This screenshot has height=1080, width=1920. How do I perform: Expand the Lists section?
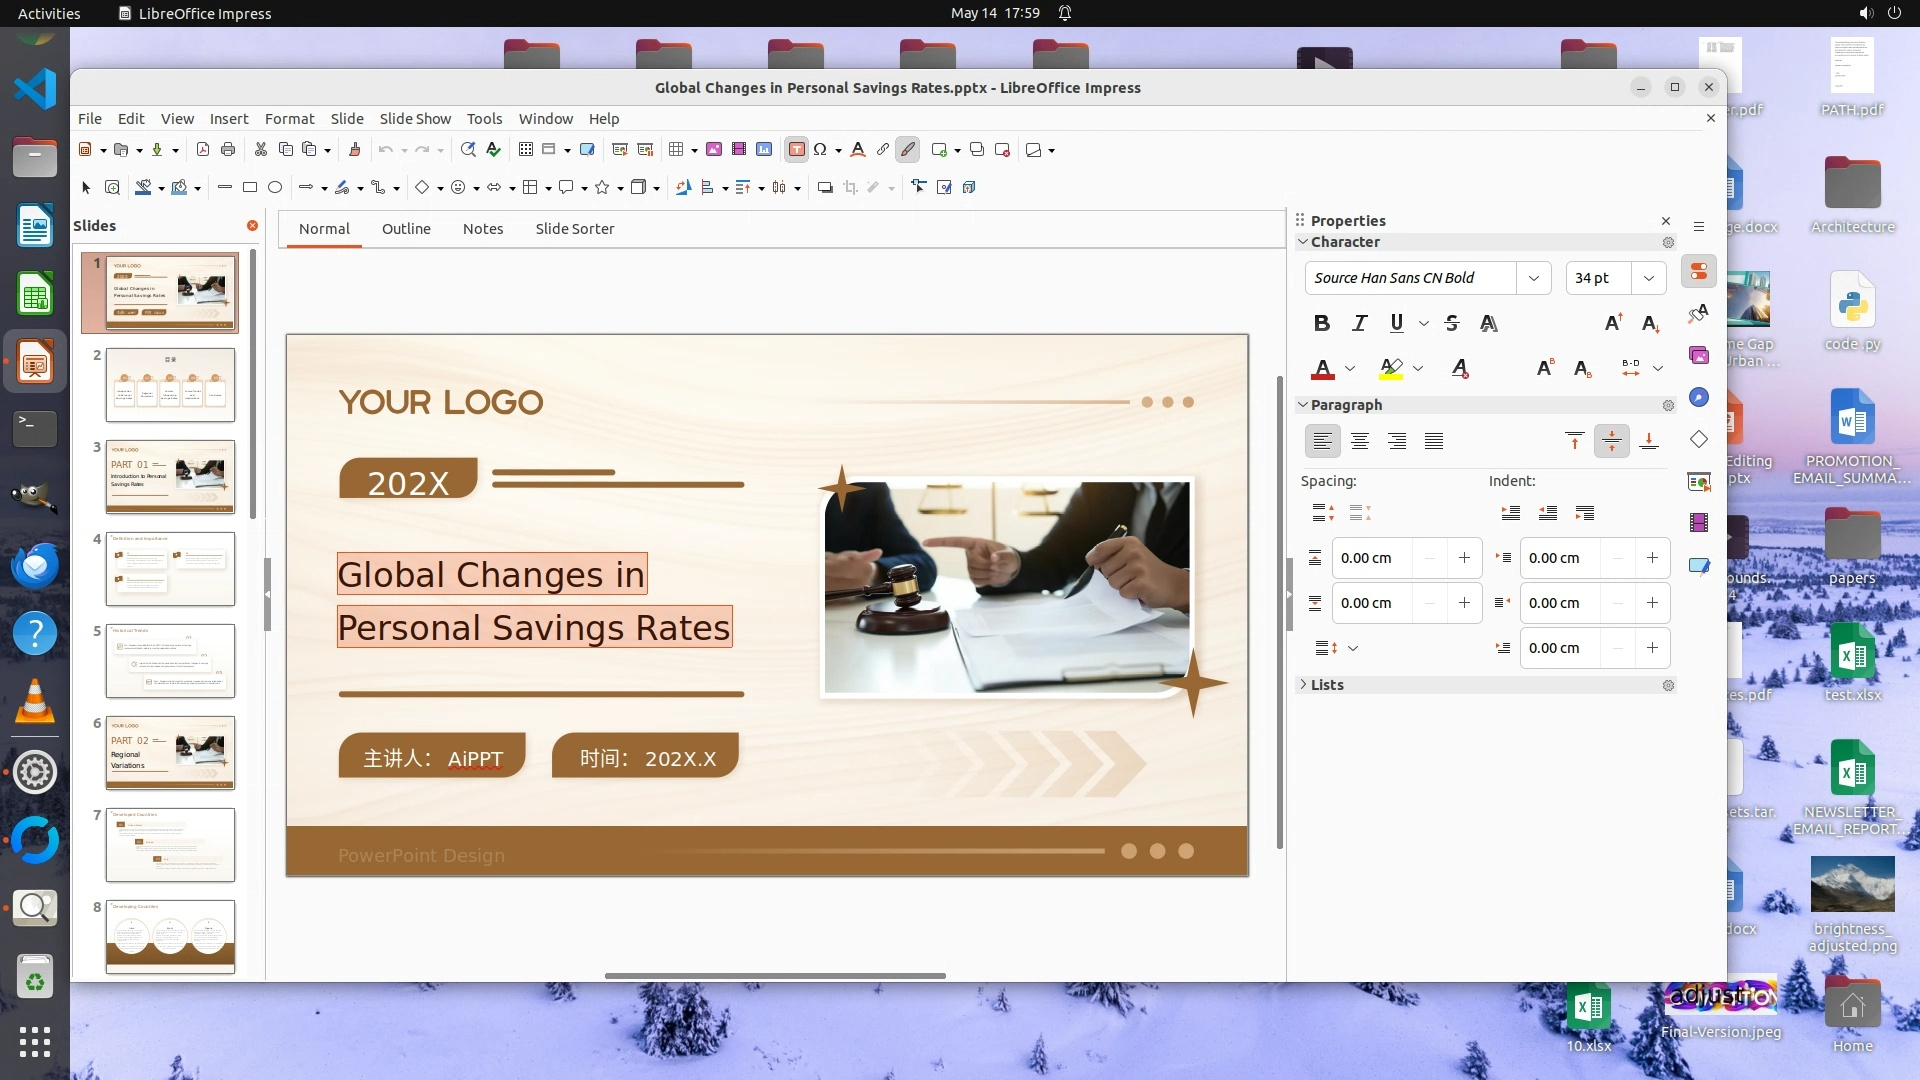coord(1327,685)
